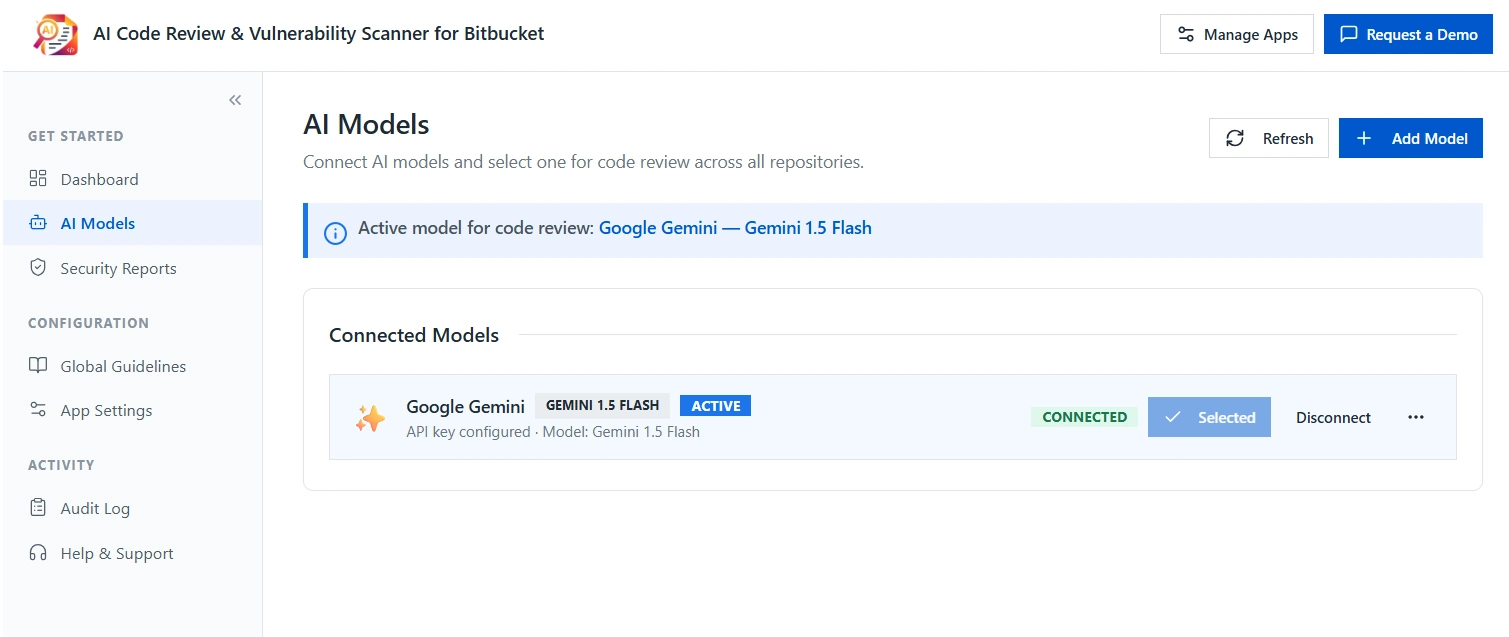Go to App Settings

coord(132,410)
